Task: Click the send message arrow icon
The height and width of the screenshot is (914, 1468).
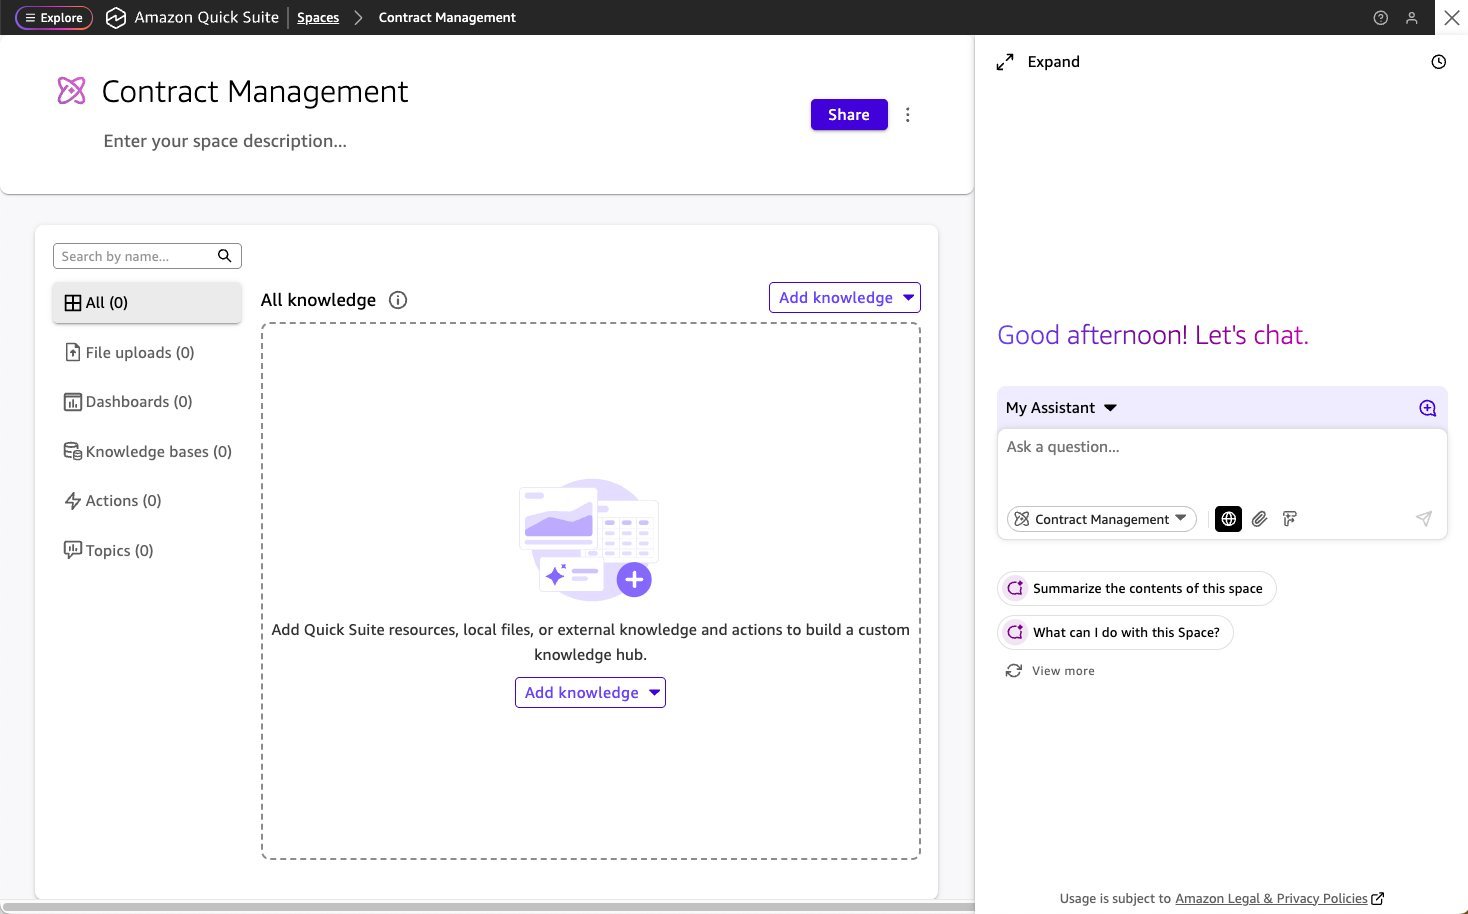Action: (x=1424, y=519)
